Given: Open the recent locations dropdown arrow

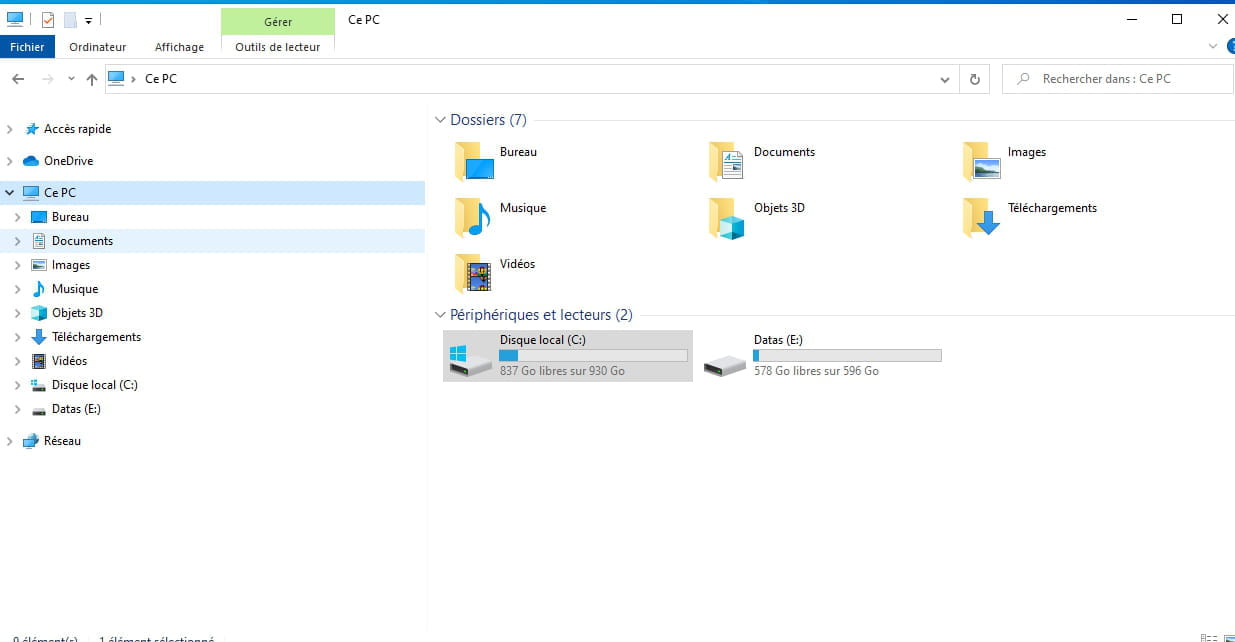Looking at the screenshot, I should pyautogui.click(x=71, y=79).
